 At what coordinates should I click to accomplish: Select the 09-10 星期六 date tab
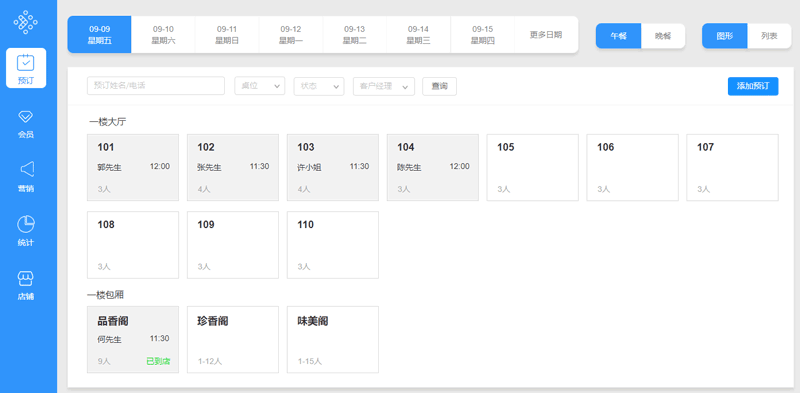163,35
